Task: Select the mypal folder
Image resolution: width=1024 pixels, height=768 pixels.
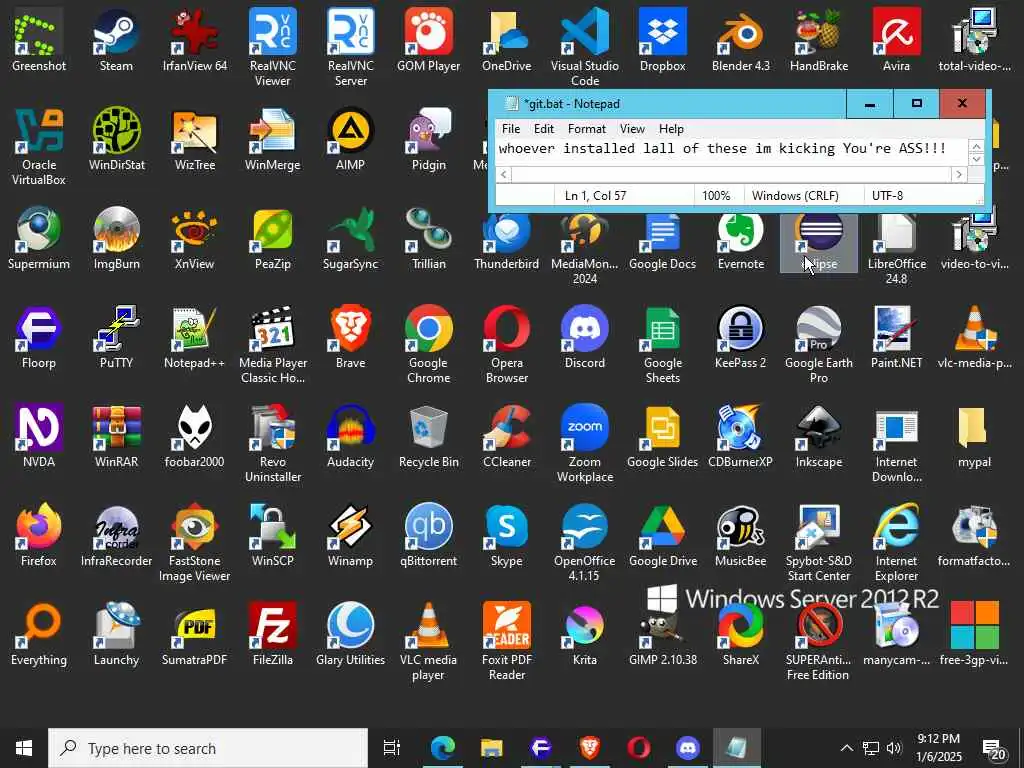Action: [x=974, y=436]
